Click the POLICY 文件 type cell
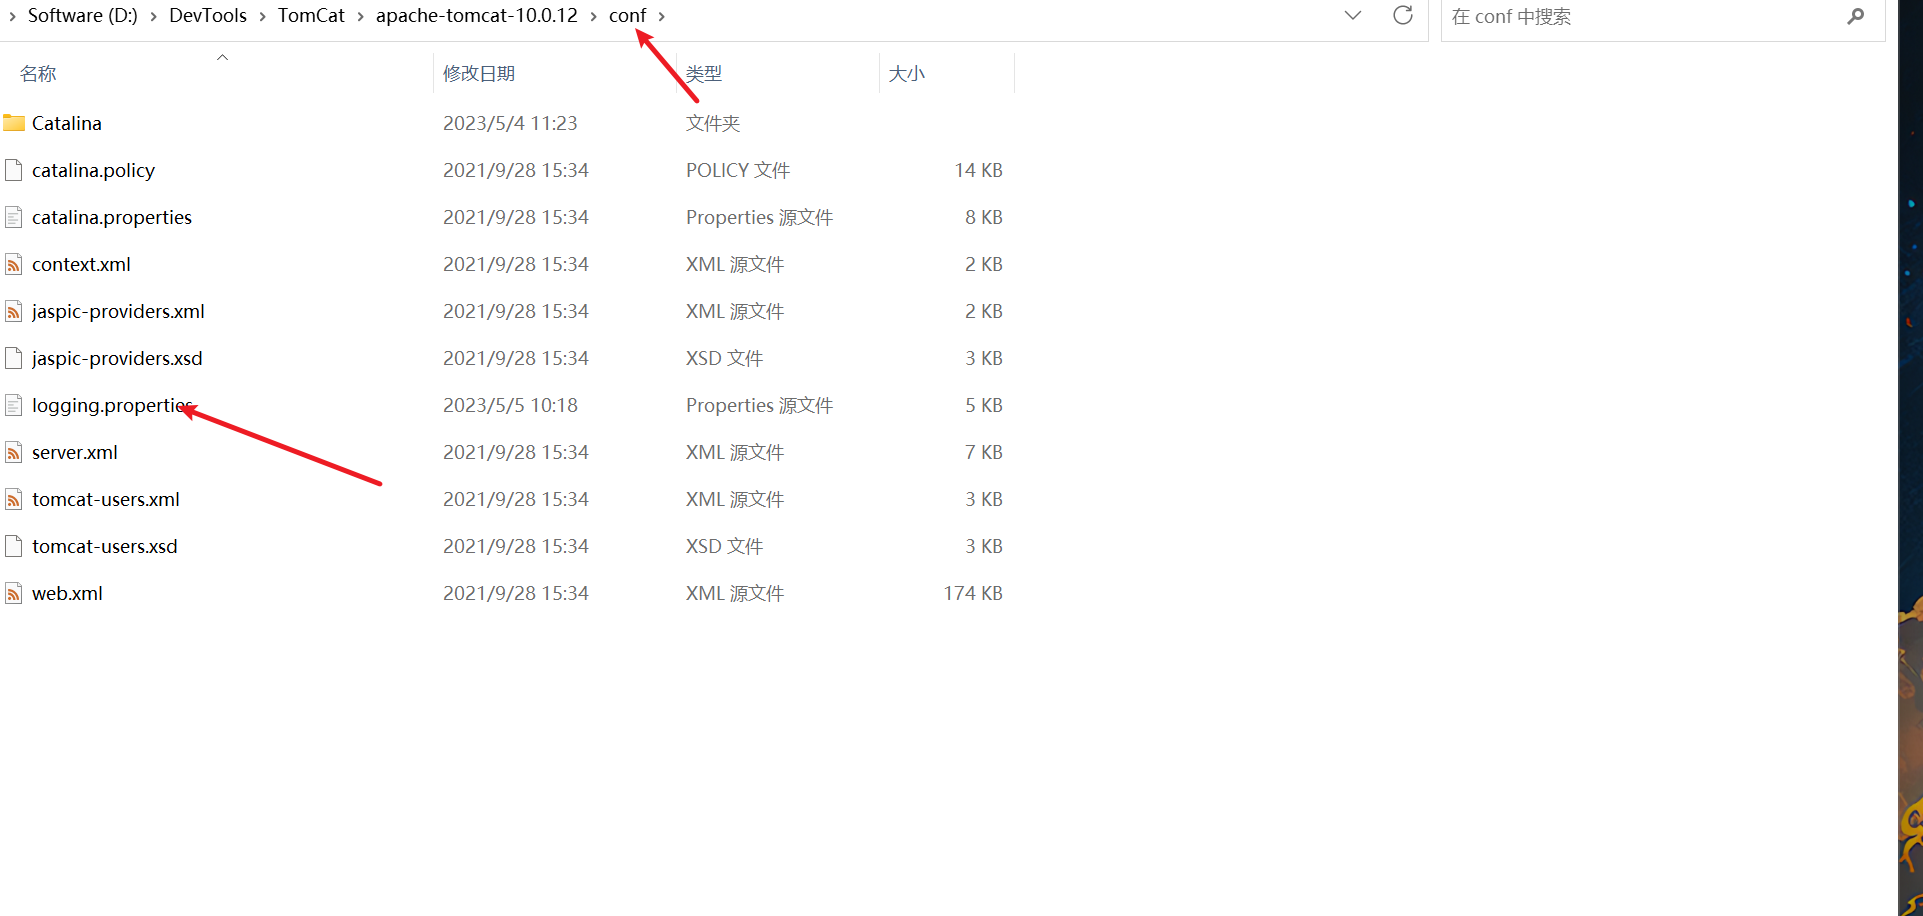 (x=738, y=170)
